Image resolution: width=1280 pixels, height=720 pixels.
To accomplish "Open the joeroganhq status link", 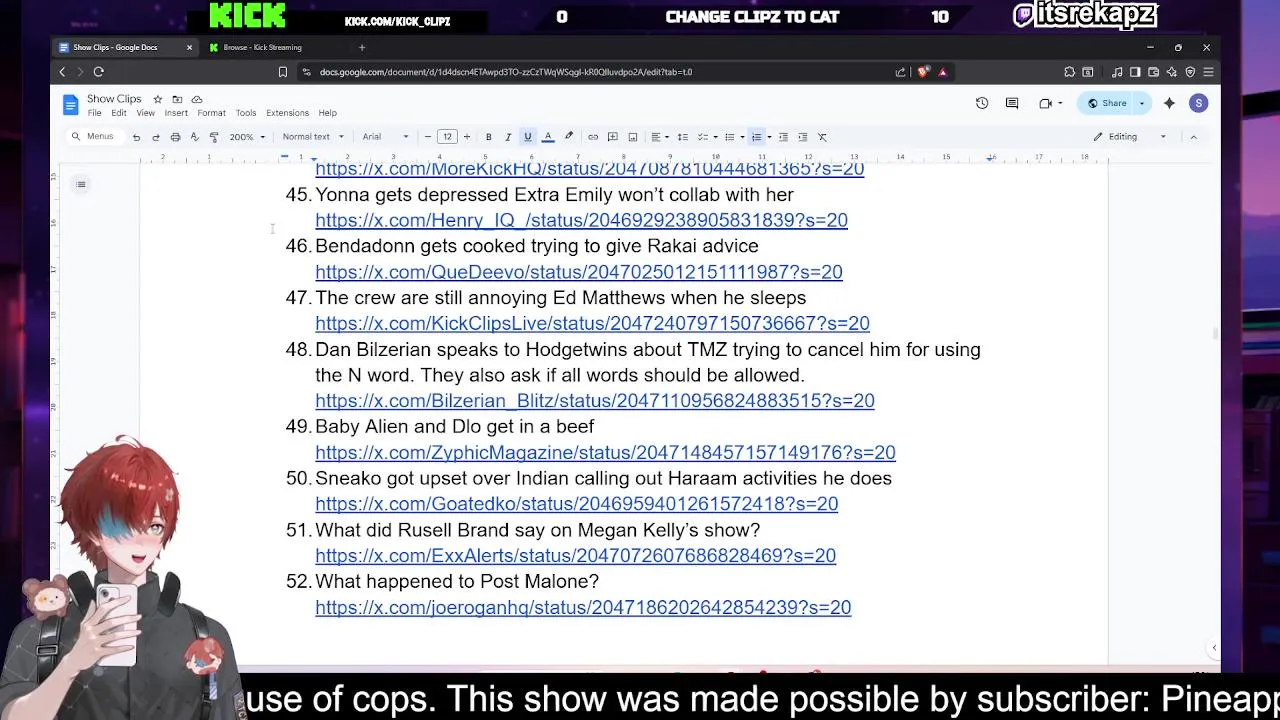I will tap(583, 607).
